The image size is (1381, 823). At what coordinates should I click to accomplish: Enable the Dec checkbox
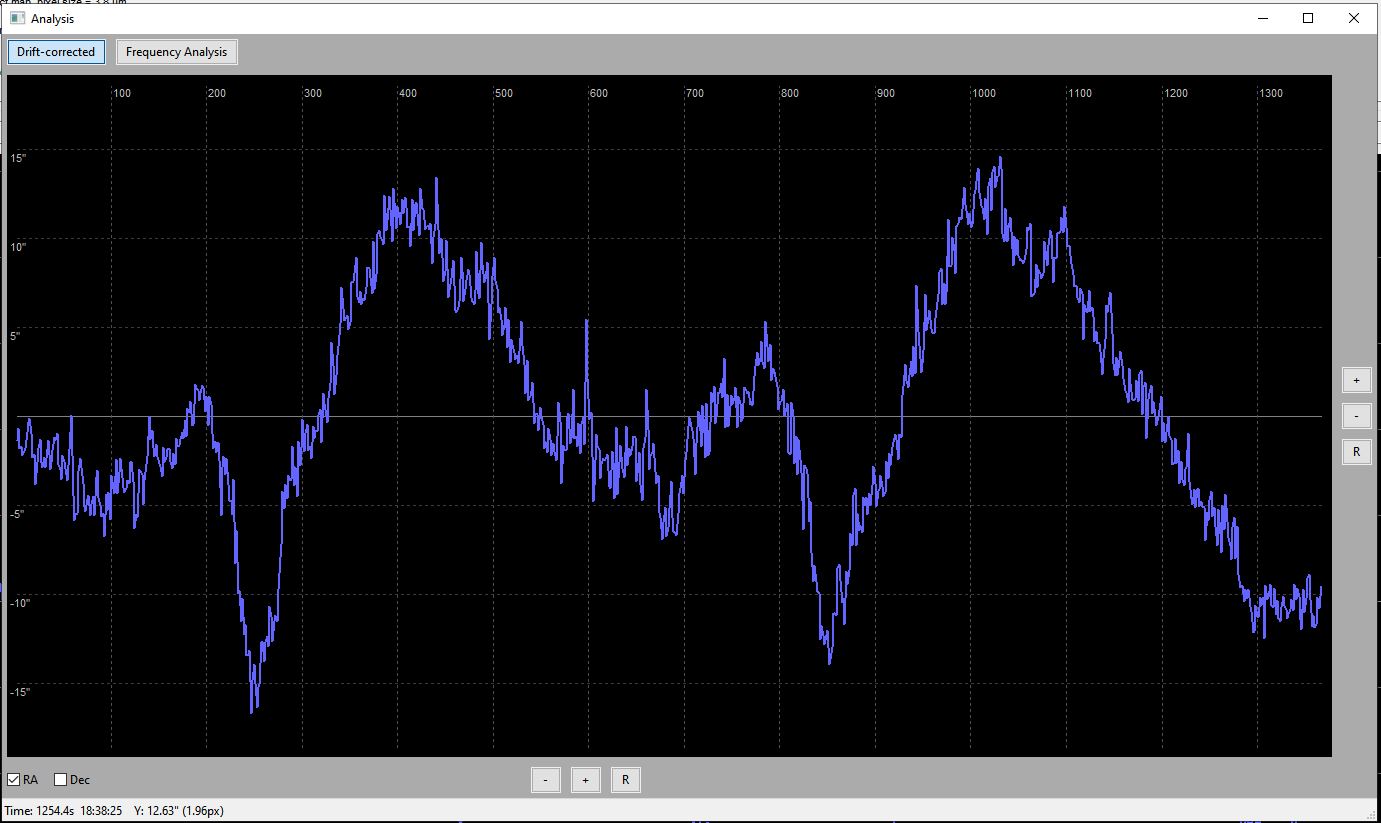coord(61,780)
